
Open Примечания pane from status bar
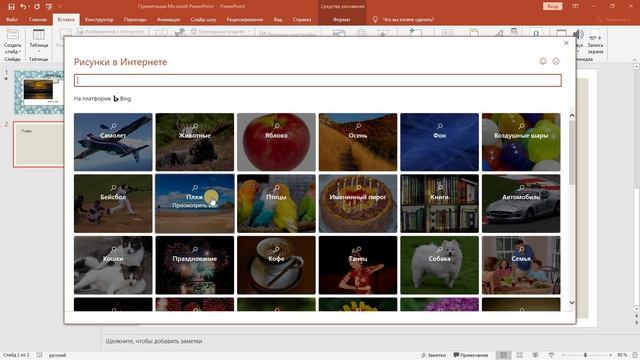(x=471, y=355)
